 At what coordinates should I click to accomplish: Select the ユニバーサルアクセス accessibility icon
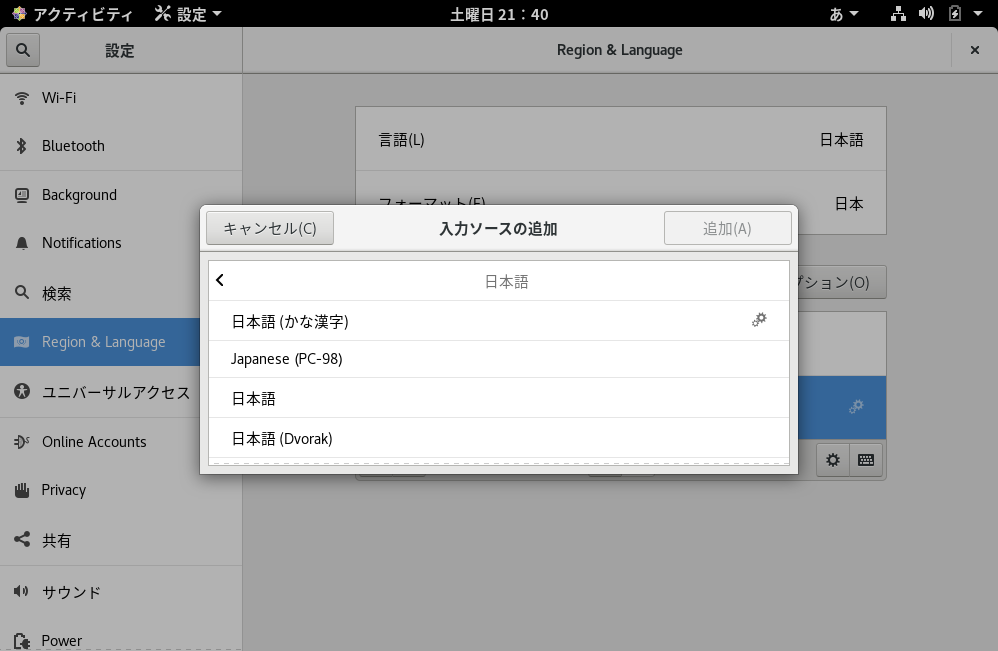click(x=22, y=391)
